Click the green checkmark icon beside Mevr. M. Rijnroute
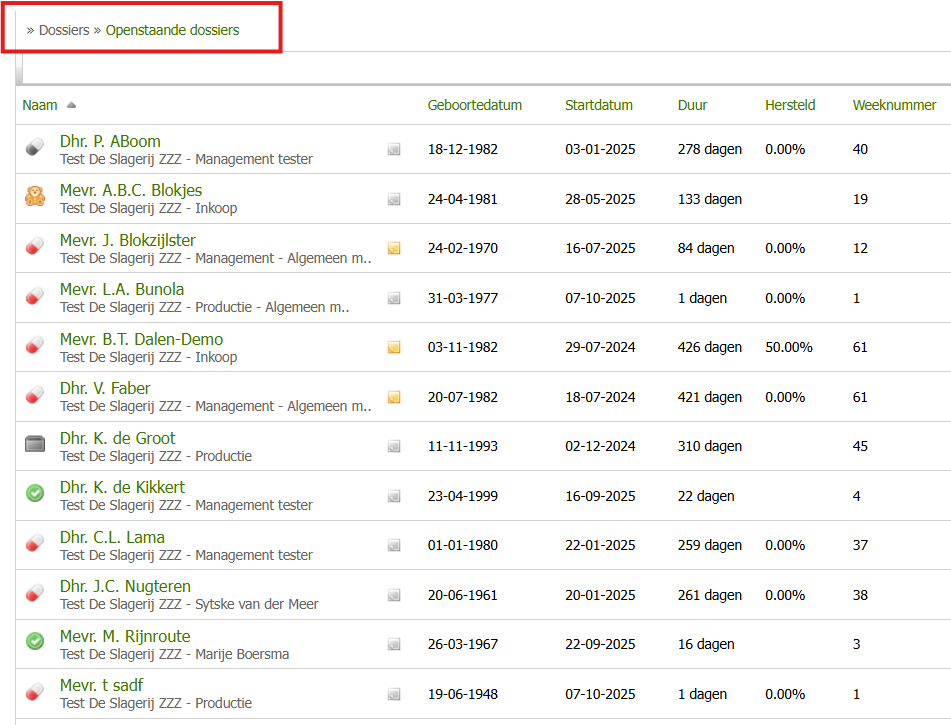Image resolution: width=951 pixels, height=725 pixels. tap(35, 642)
